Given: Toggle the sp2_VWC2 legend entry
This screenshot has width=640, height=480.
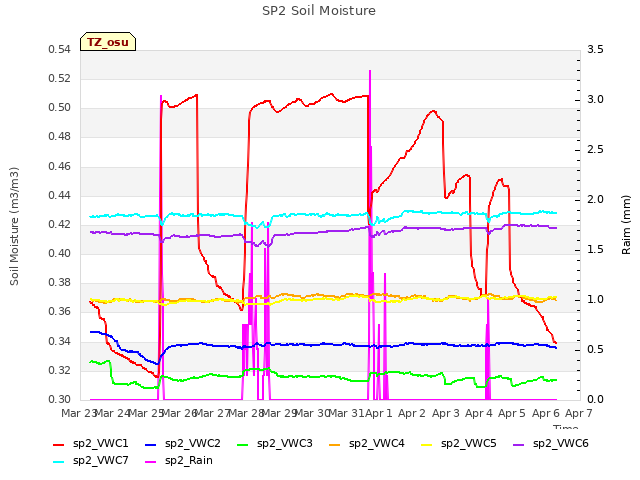Looking at the screenshot, I should click(x=182, y=444).
